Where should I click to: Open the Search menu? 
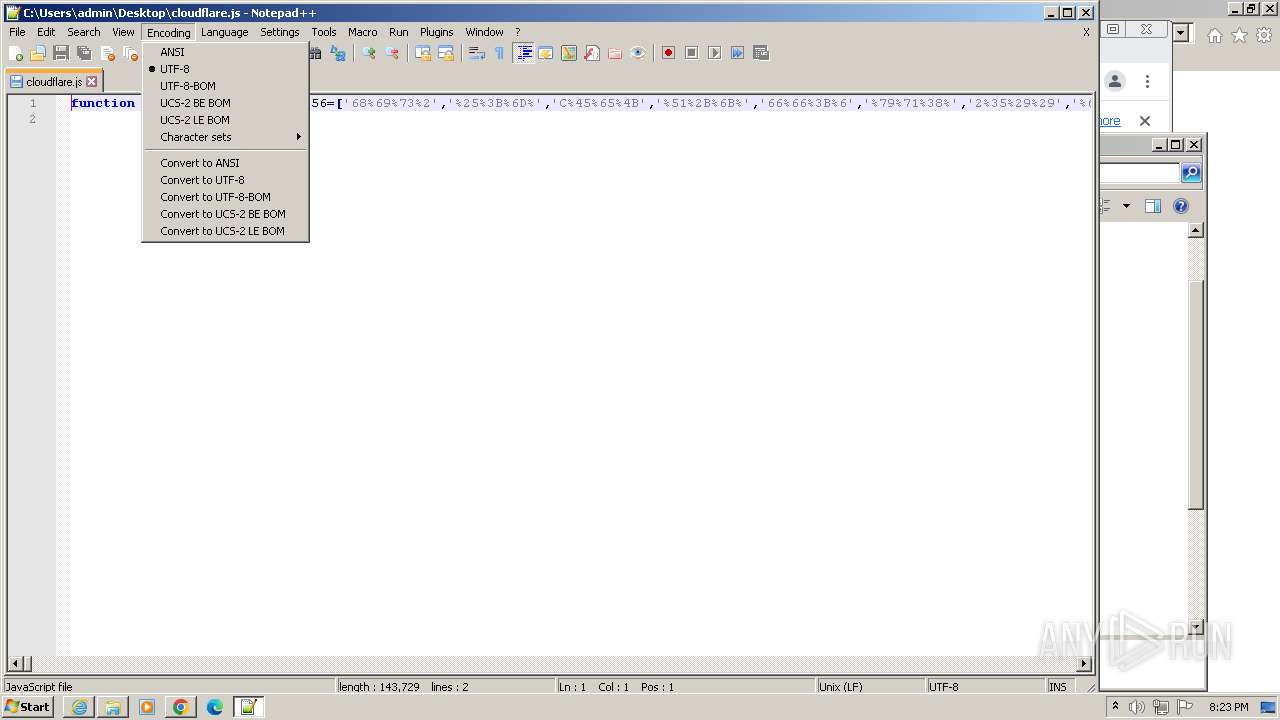click(84, 32)
